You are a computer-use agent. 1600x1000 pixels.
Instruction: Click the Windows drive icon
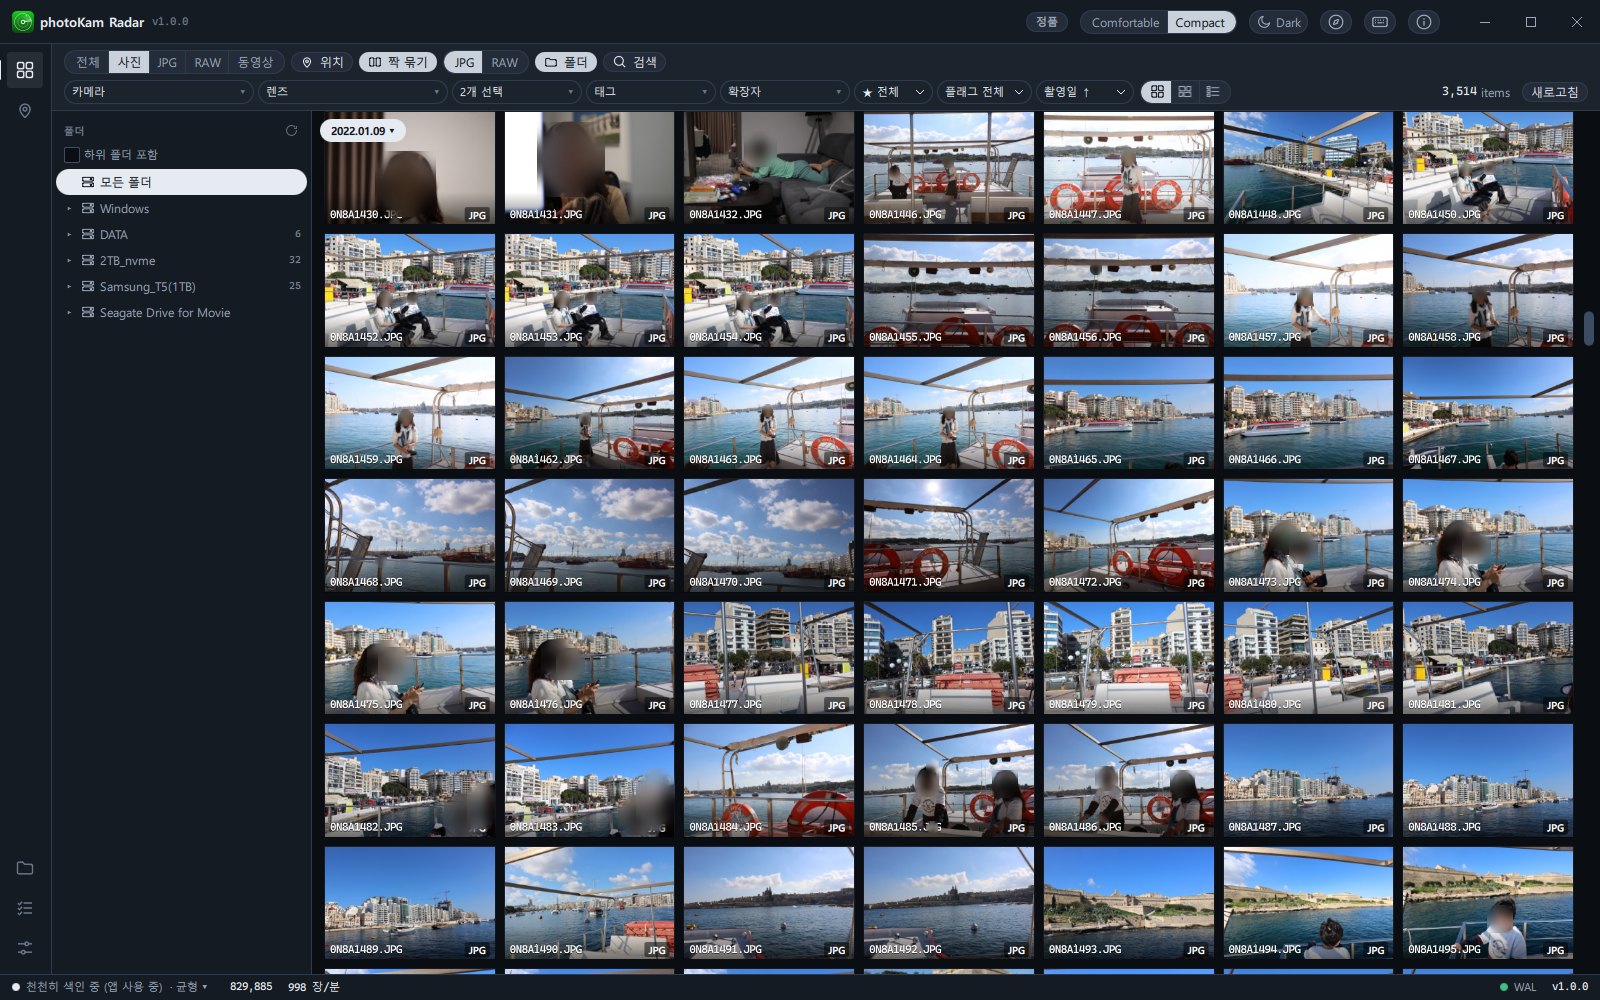pyautogui.click(x=88, y=208)
